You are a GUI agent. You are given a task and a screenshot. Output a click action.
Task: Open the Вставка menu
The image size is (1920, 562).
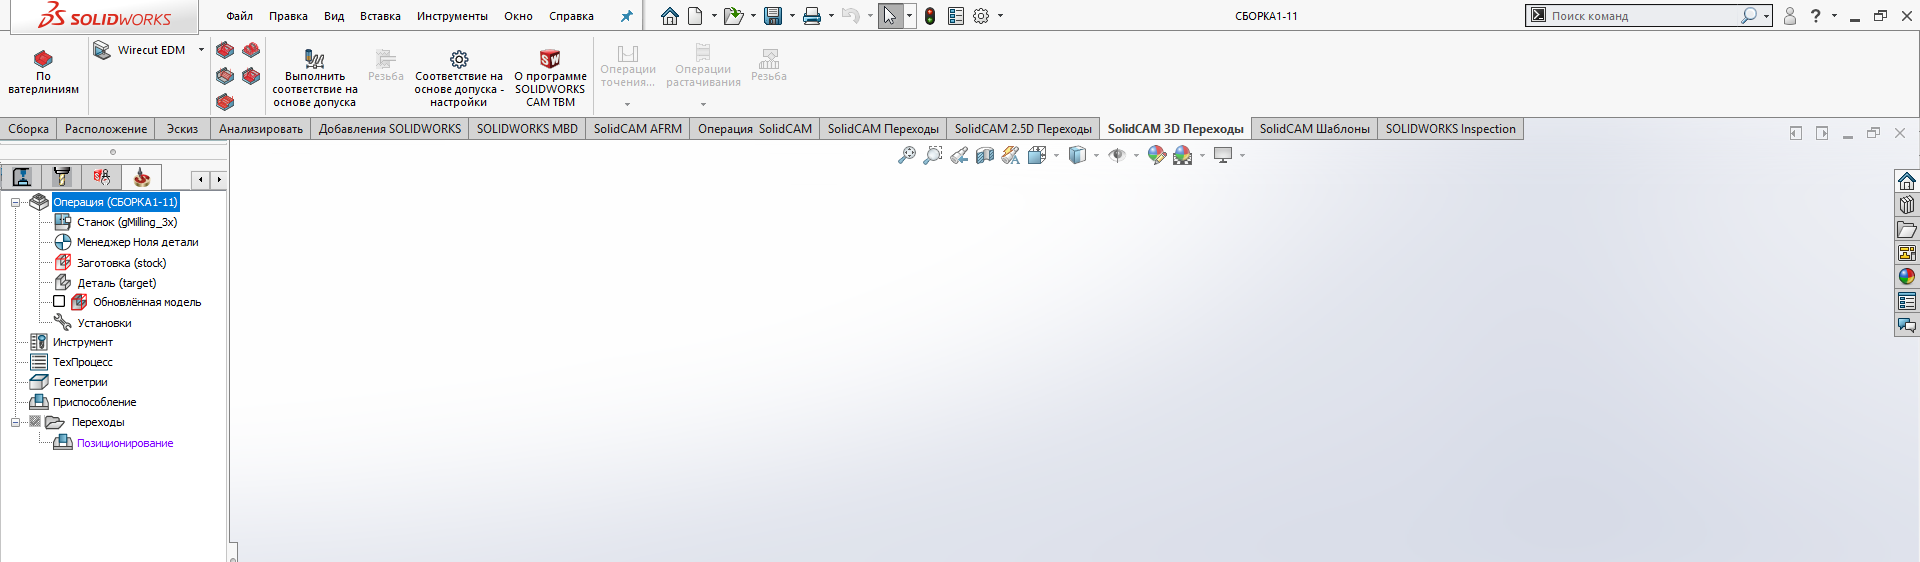tap(380, 16)
